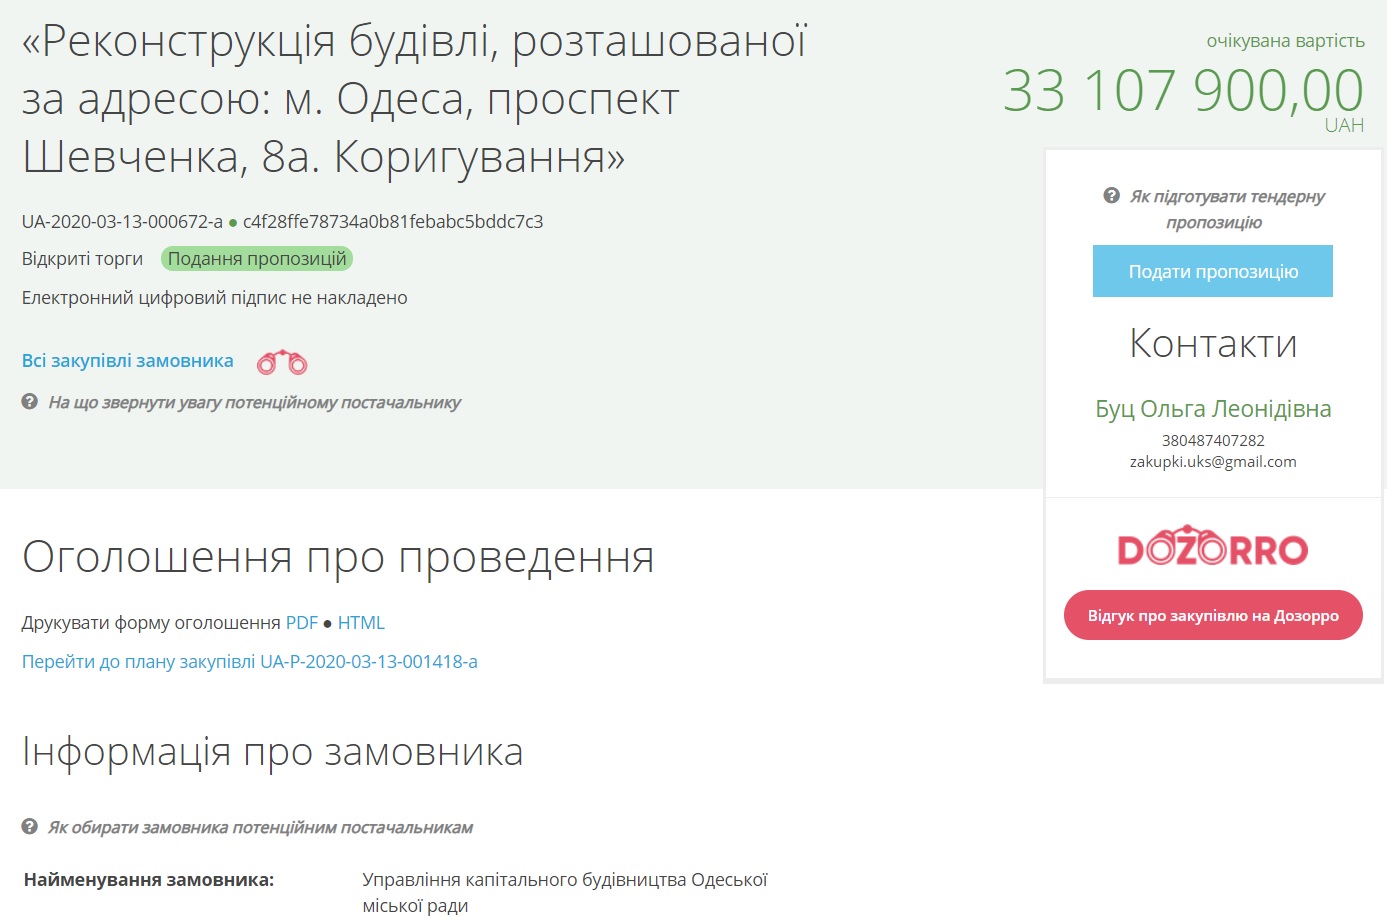Open "На що звернути увагу потенційному постачальнику" hint

coord(255,403)
